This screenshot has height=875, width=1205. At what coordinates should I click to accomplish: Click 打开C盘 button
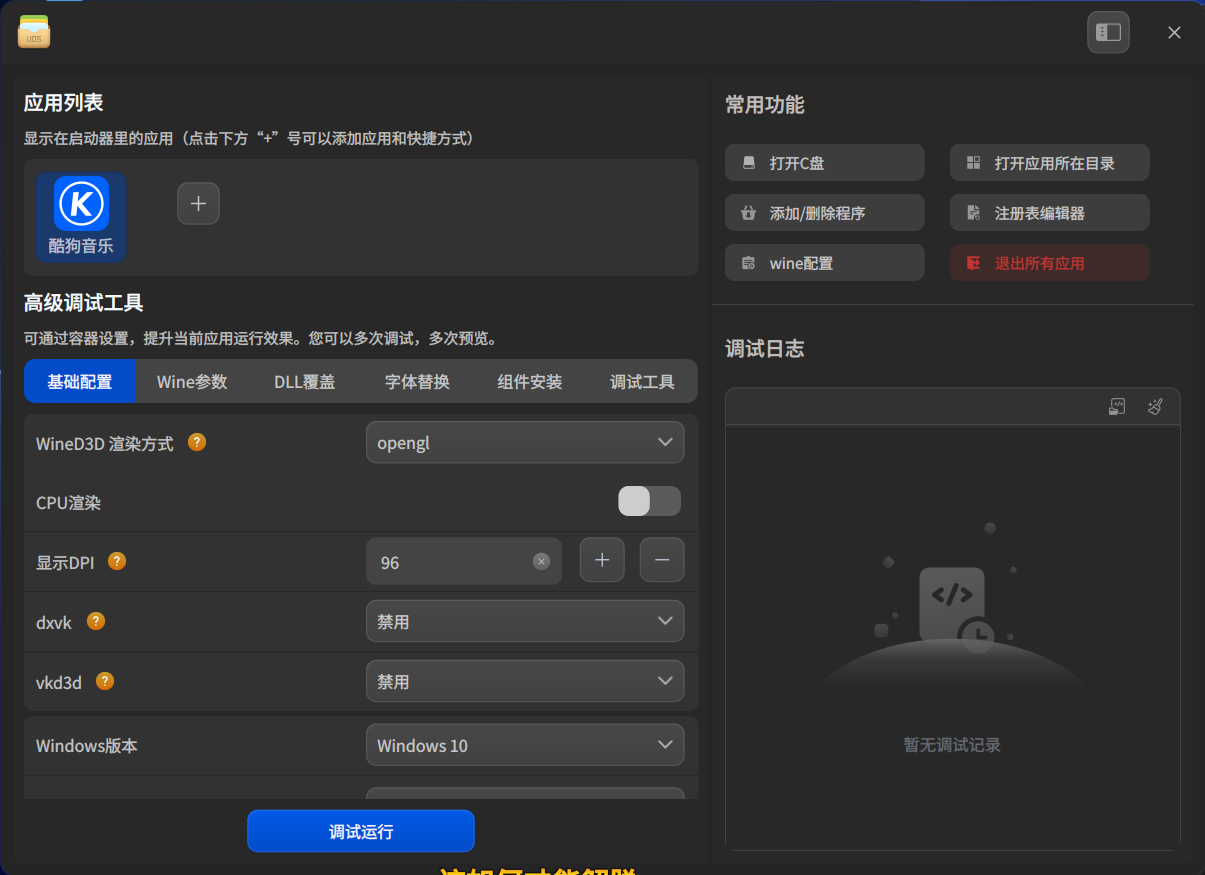825,163
